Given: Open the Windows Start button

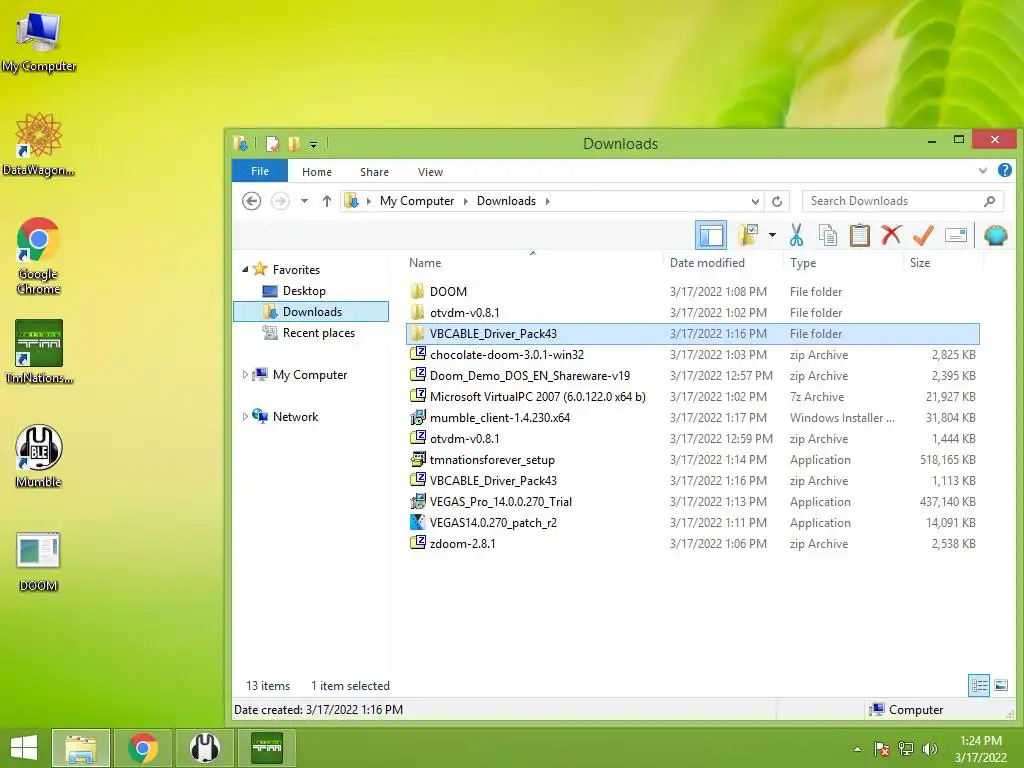Looking at the screenshot, I should click(x=24, y=748).
